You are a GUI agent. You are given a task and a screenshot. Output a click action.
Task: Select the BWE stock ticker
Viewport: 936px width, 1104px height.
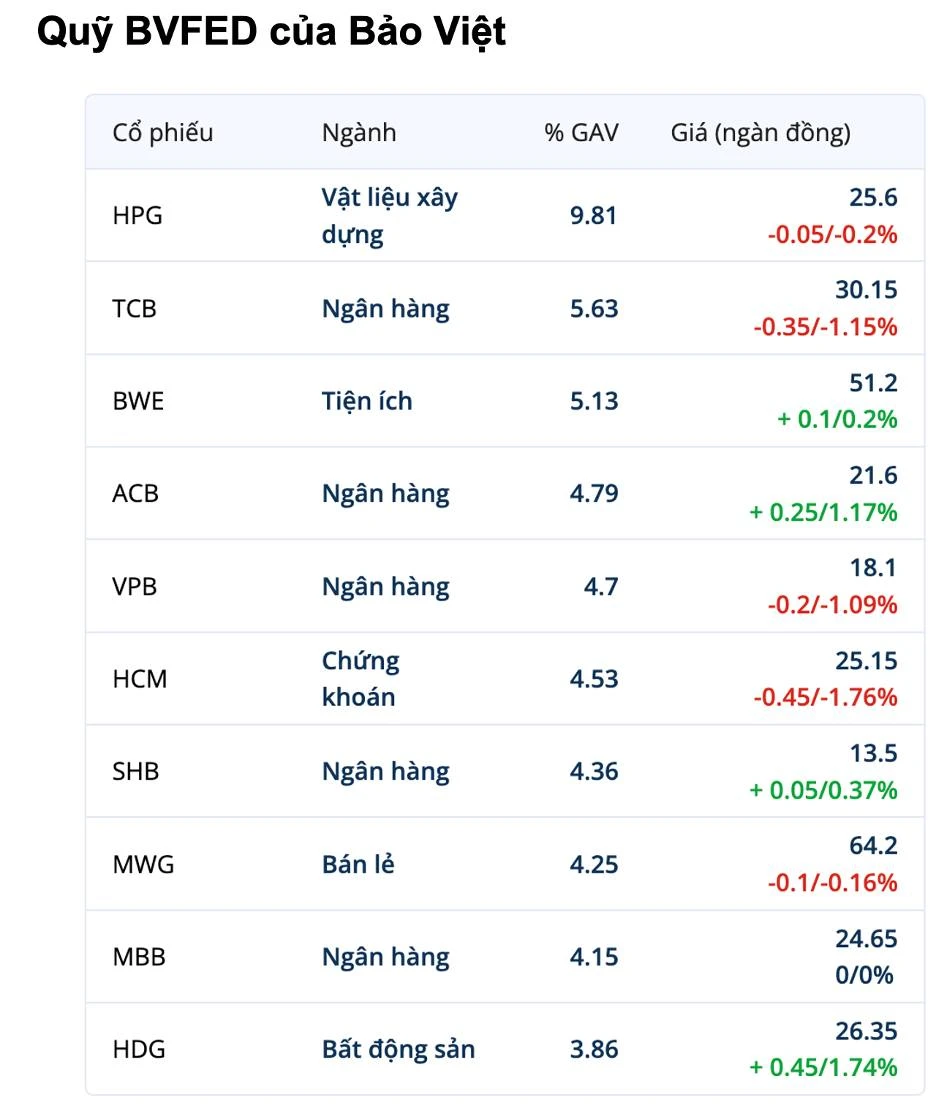coord(138,401)
